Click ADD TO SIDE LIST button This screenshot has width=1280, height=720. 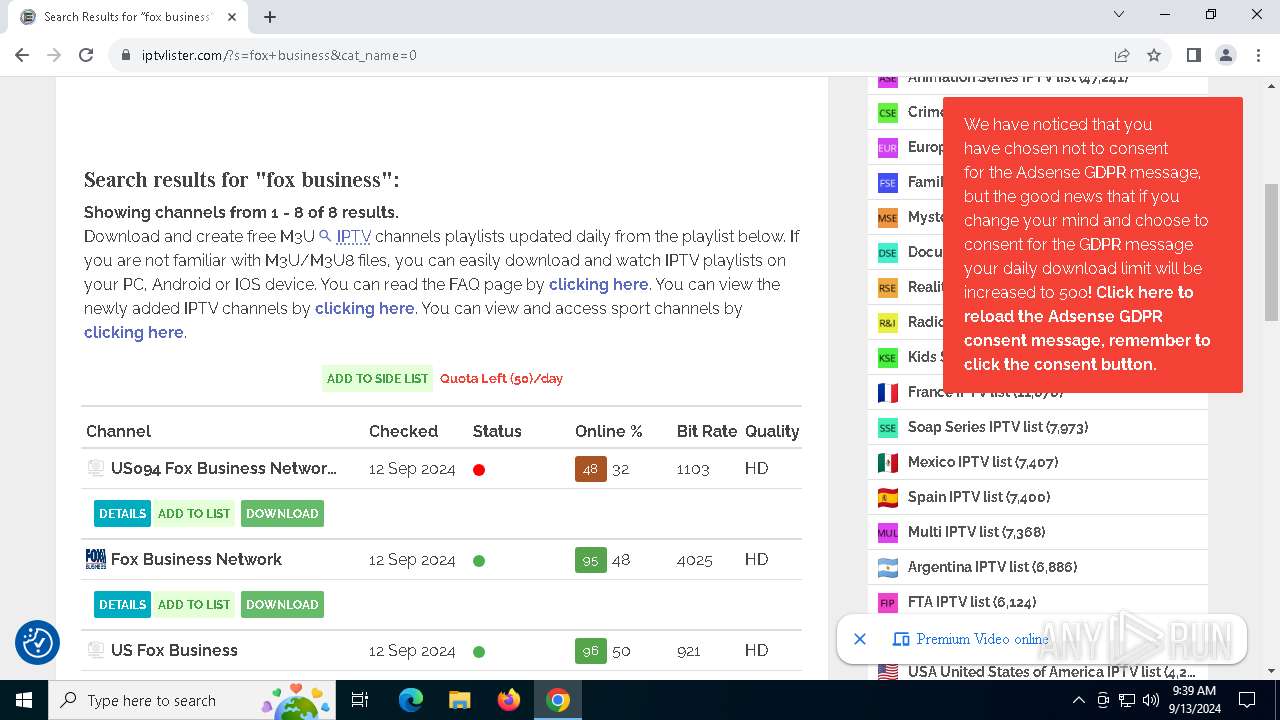point(377,378)
